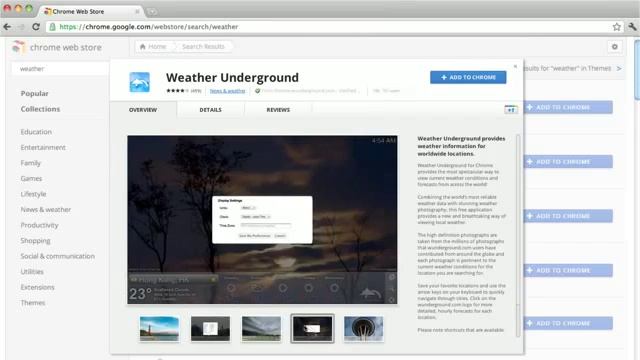The image size is (640, 360).
Task: Select the highlighted fourth screenshot thumbnail
Action: click(312, 329)
